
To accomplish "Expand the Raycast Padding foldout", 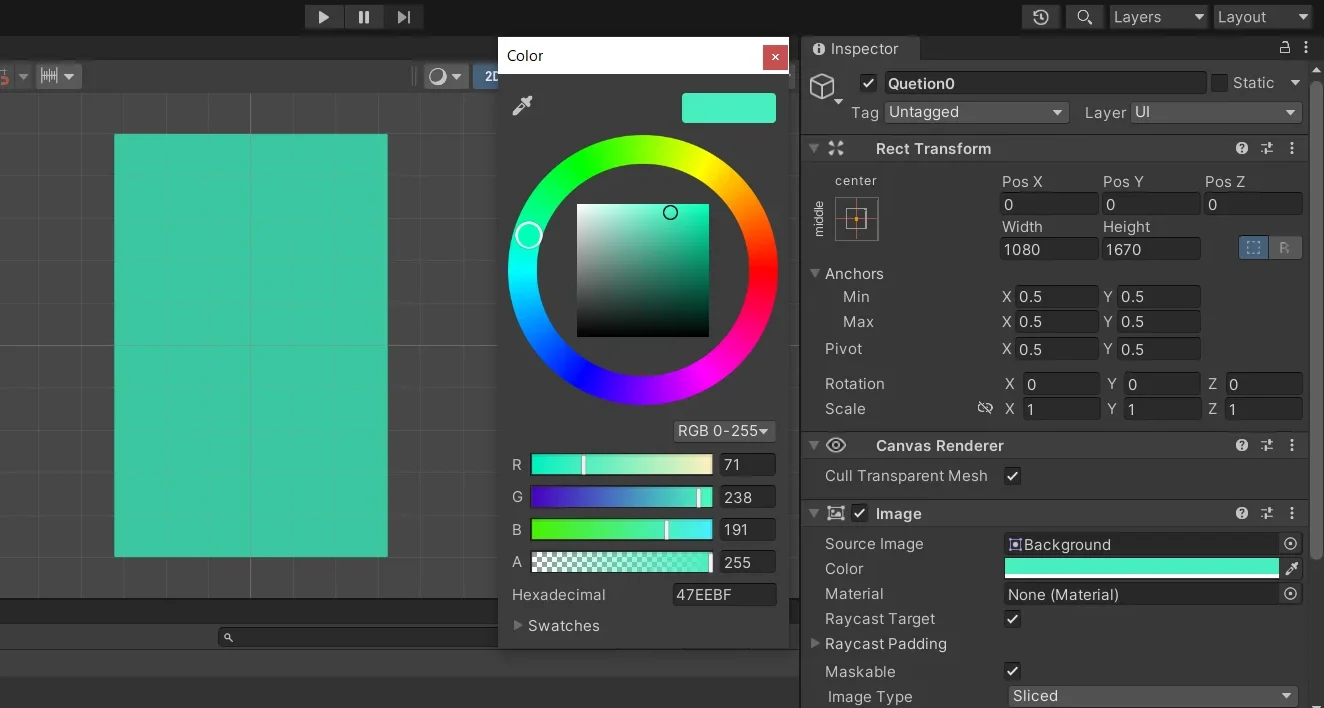I will 816,644.
